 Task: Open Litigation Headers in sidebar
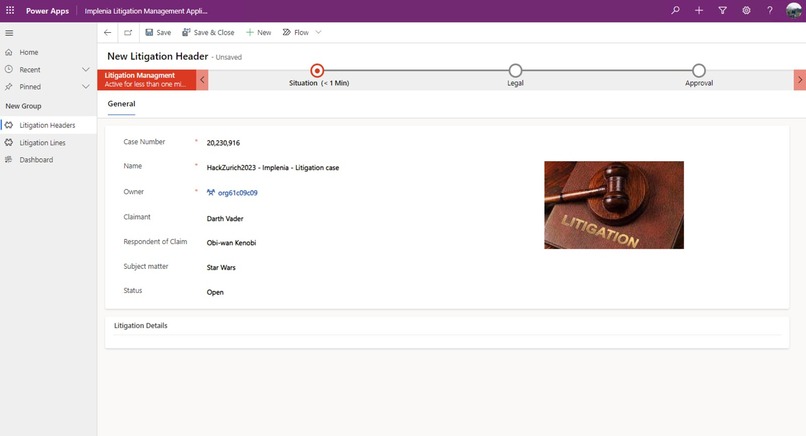[48, 125]
